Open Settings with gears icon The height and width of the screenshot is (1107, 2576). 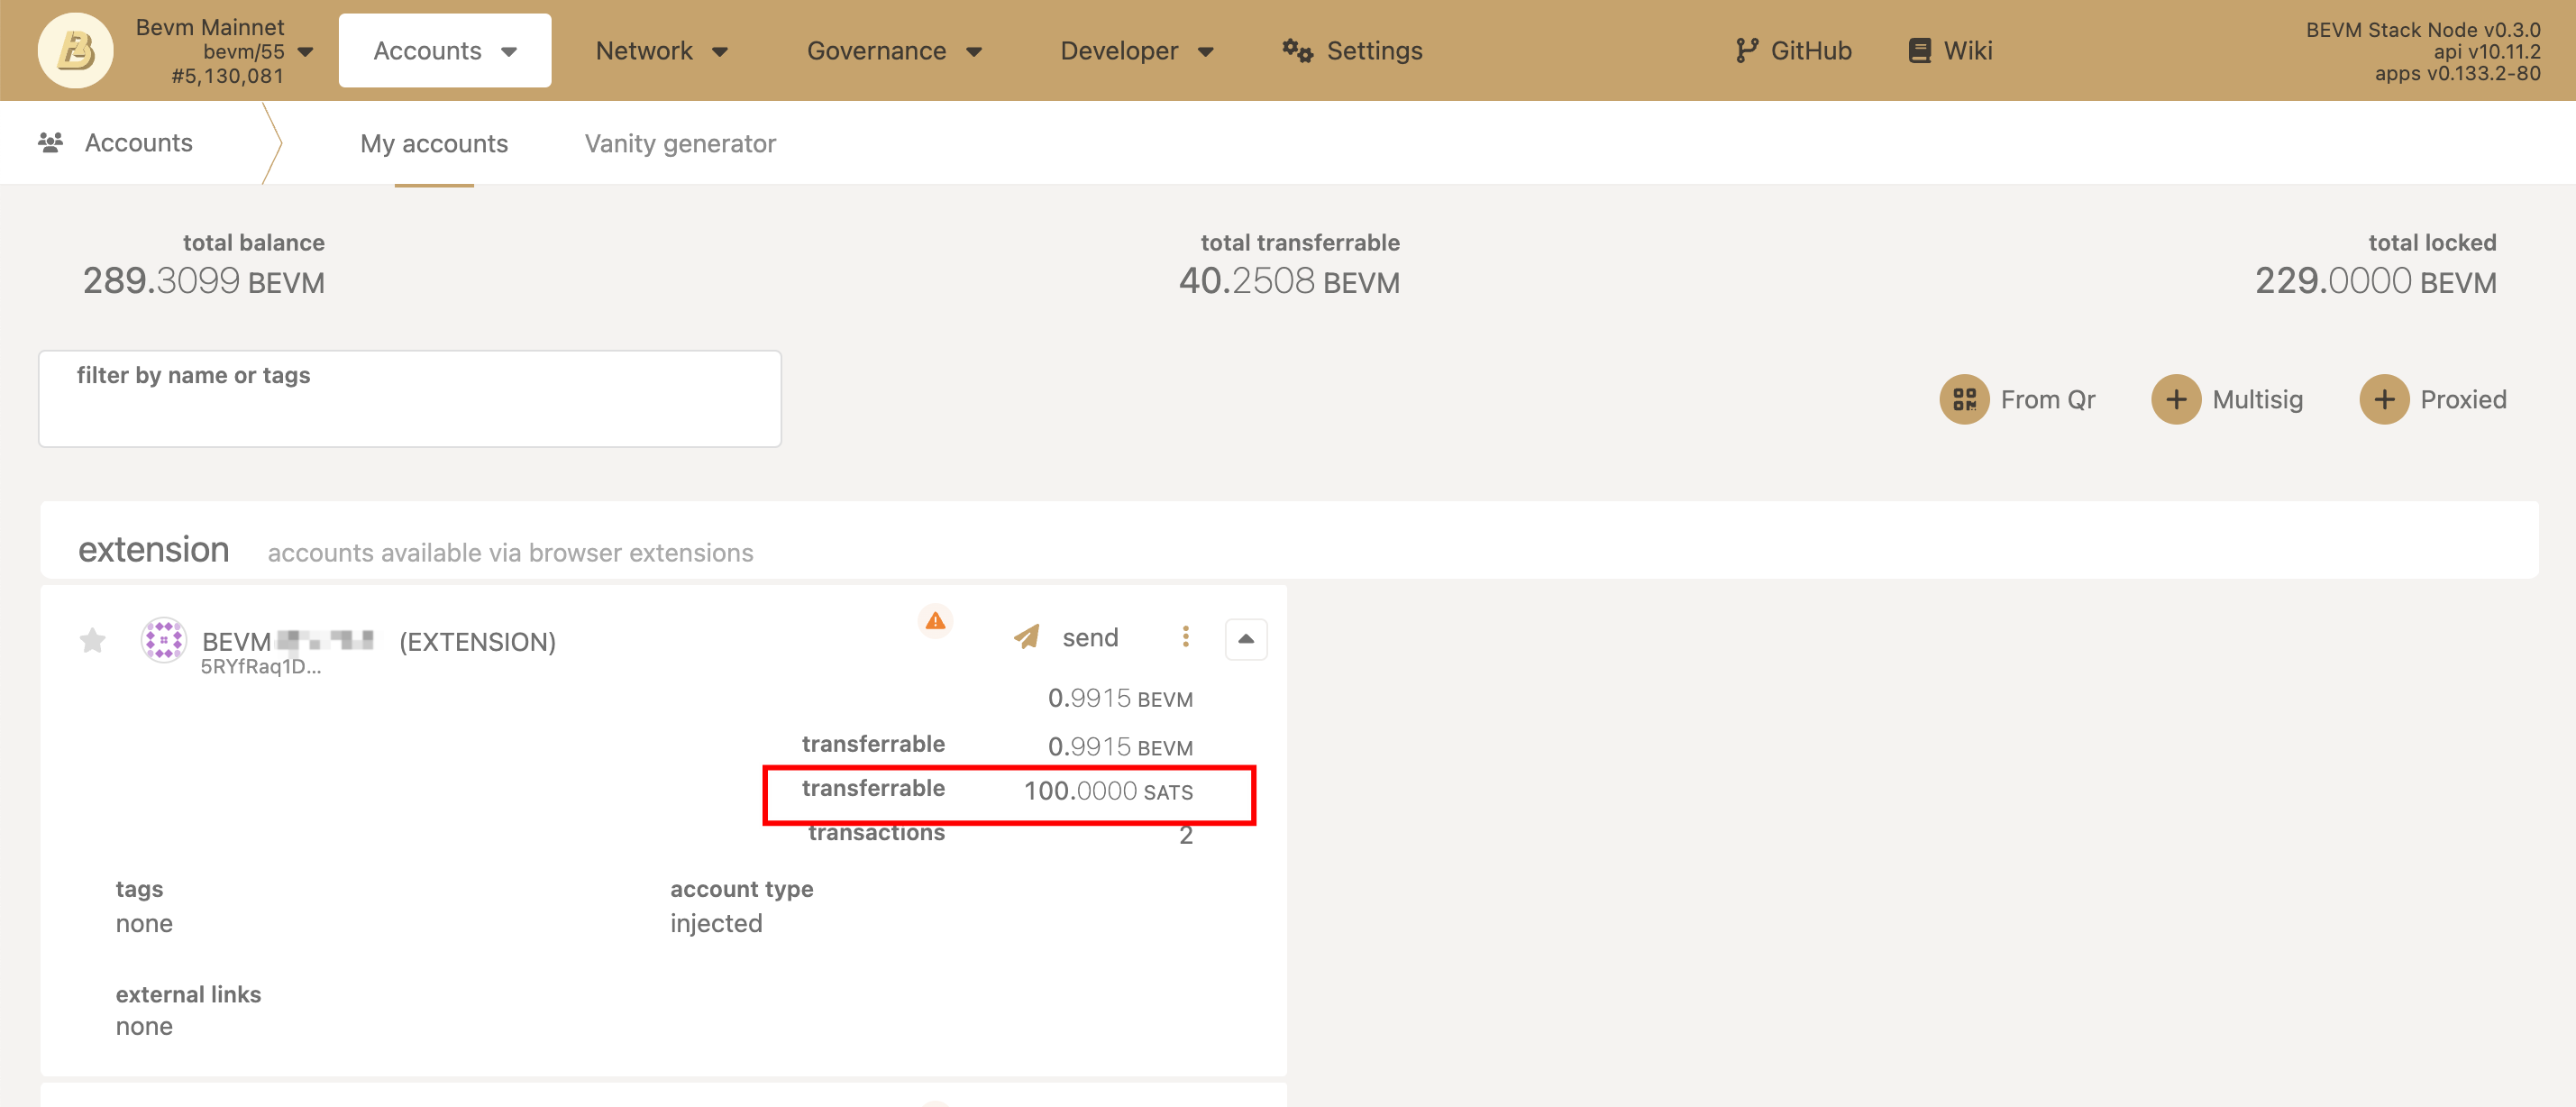pyautogui.click(x=1351, y=51)
